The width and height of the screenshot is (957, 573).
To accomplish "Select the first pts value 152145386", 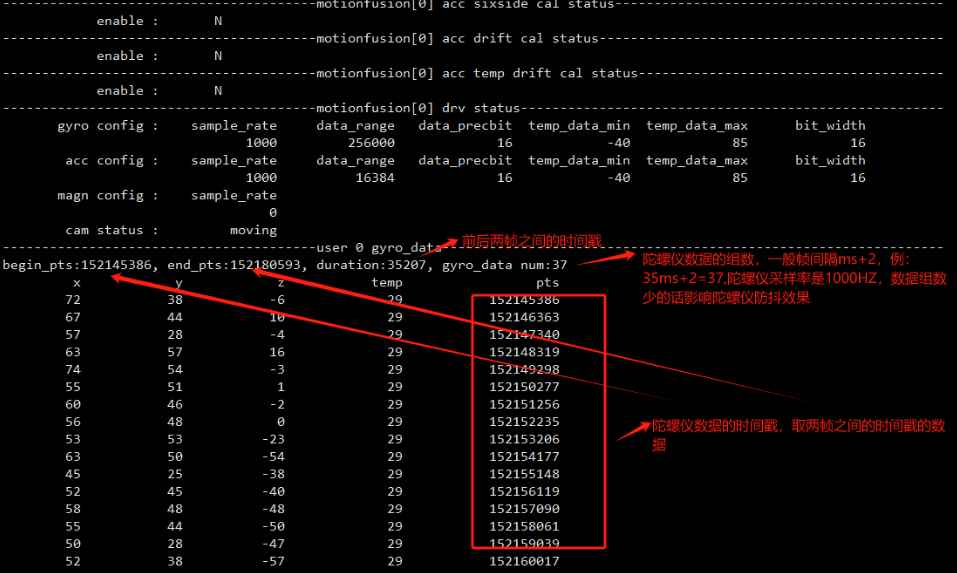I will pyautogui.click(x=524, y=300).
